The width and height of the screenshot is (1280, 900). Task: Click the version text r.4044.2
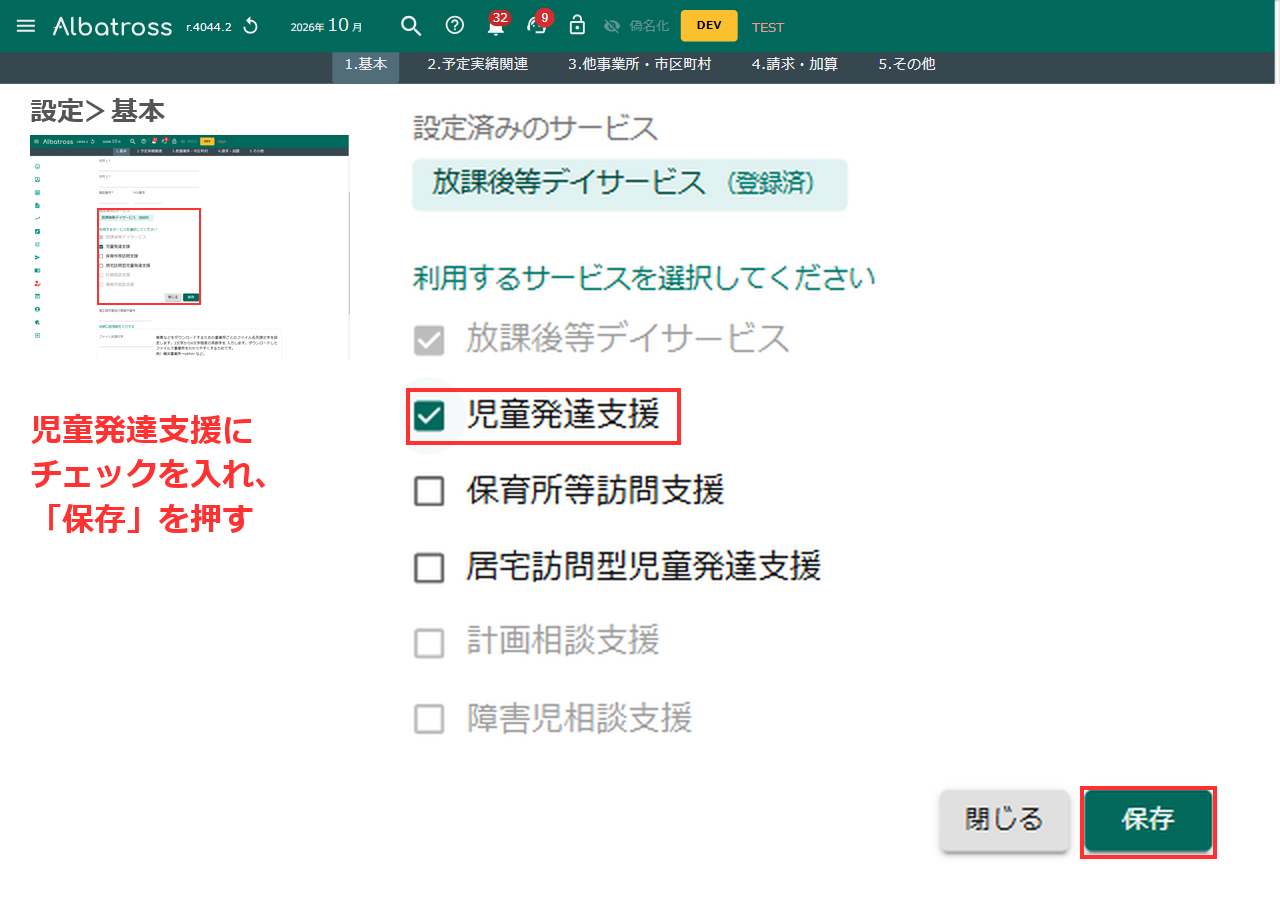click(x=209, y=27)
